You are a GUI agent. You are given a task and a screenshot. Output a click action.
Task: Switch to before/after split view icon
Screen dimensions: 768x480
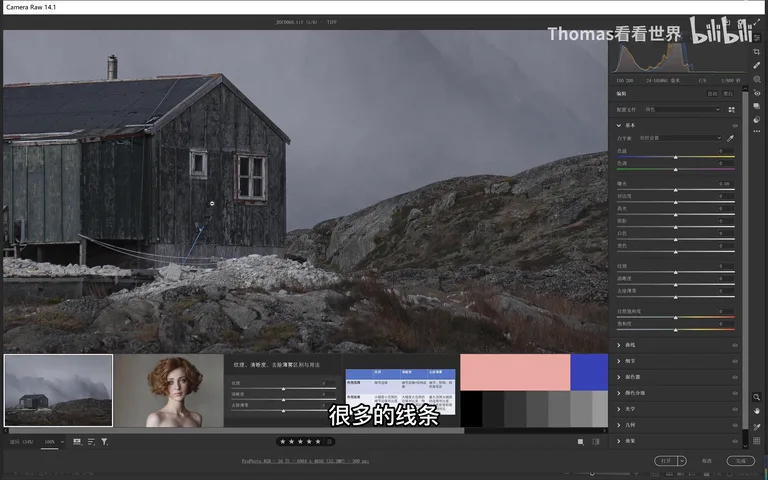596,442
